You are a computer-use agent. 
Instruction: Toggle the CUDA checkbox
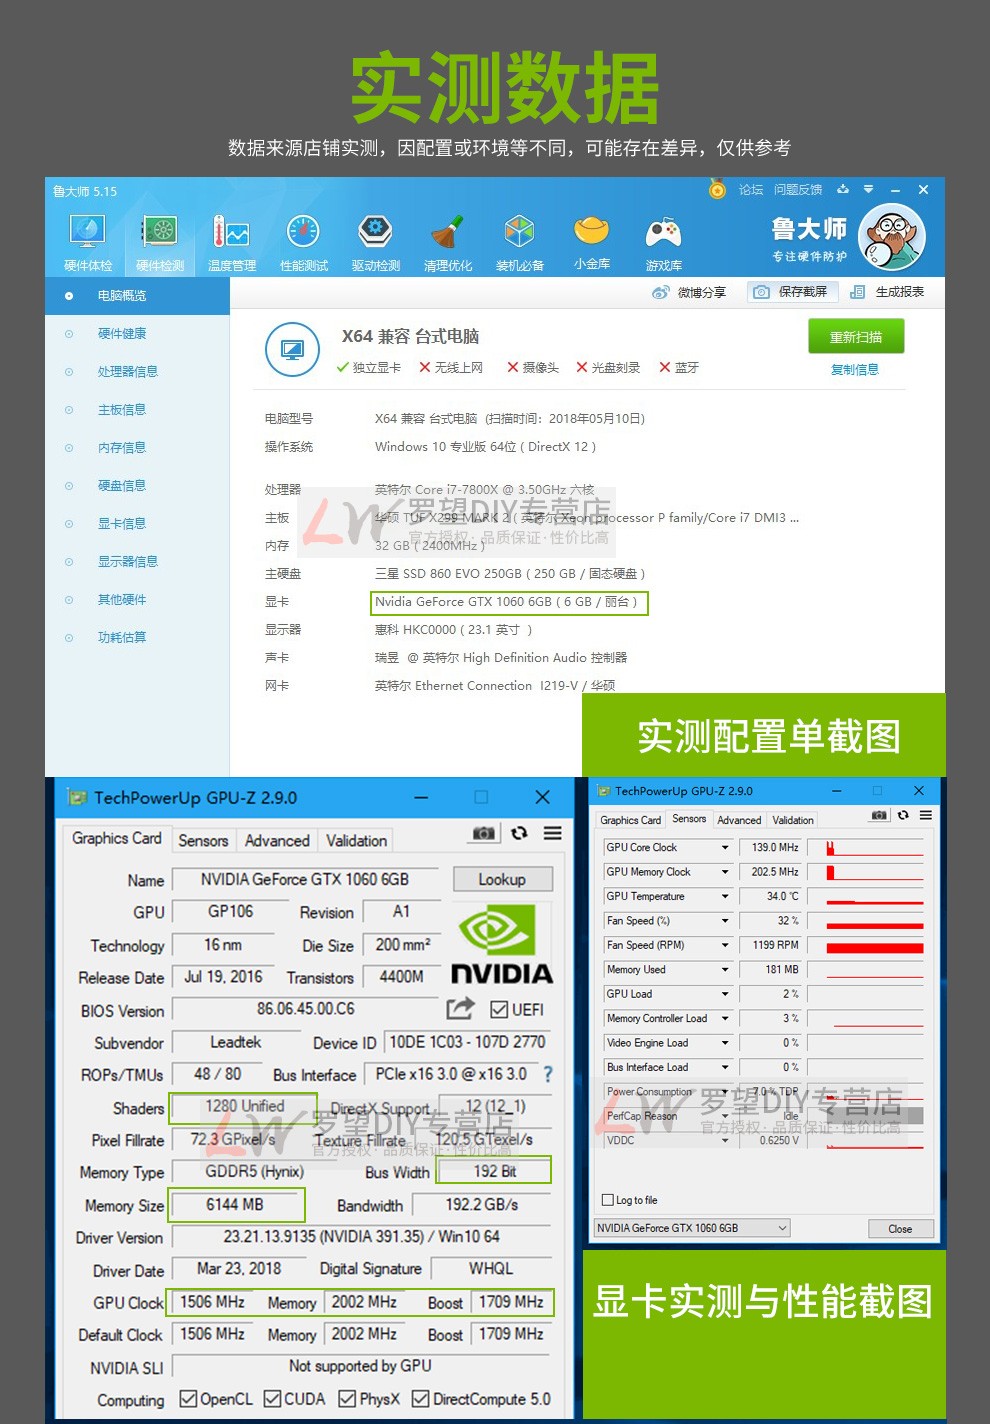point(272,1399)
